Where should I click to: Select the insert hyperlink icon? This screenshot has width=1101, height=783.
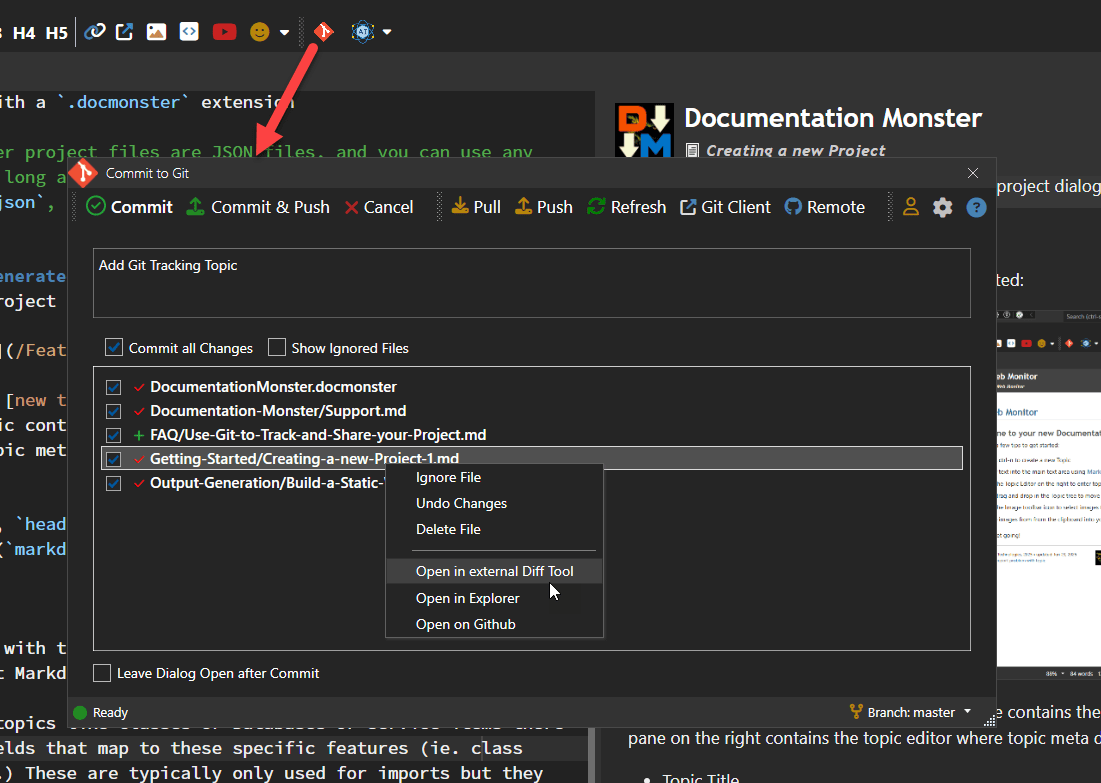coord(94,31)
